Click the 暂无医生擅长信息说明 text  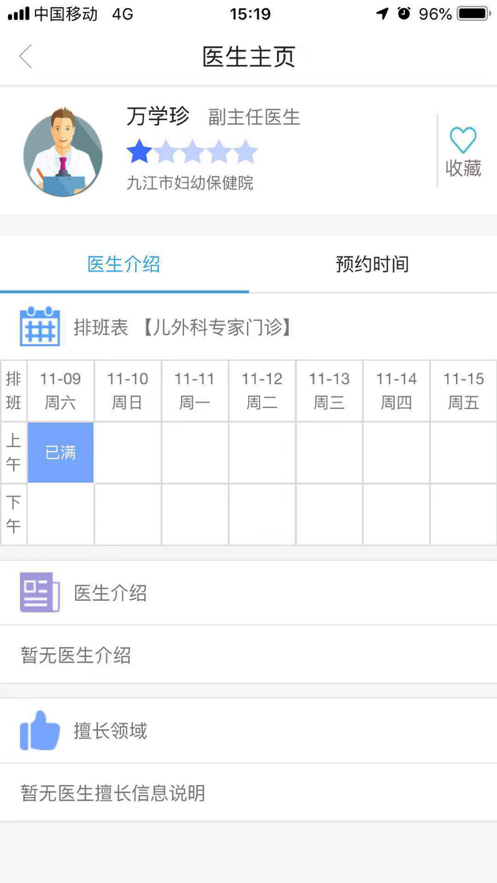coord(113,793)
